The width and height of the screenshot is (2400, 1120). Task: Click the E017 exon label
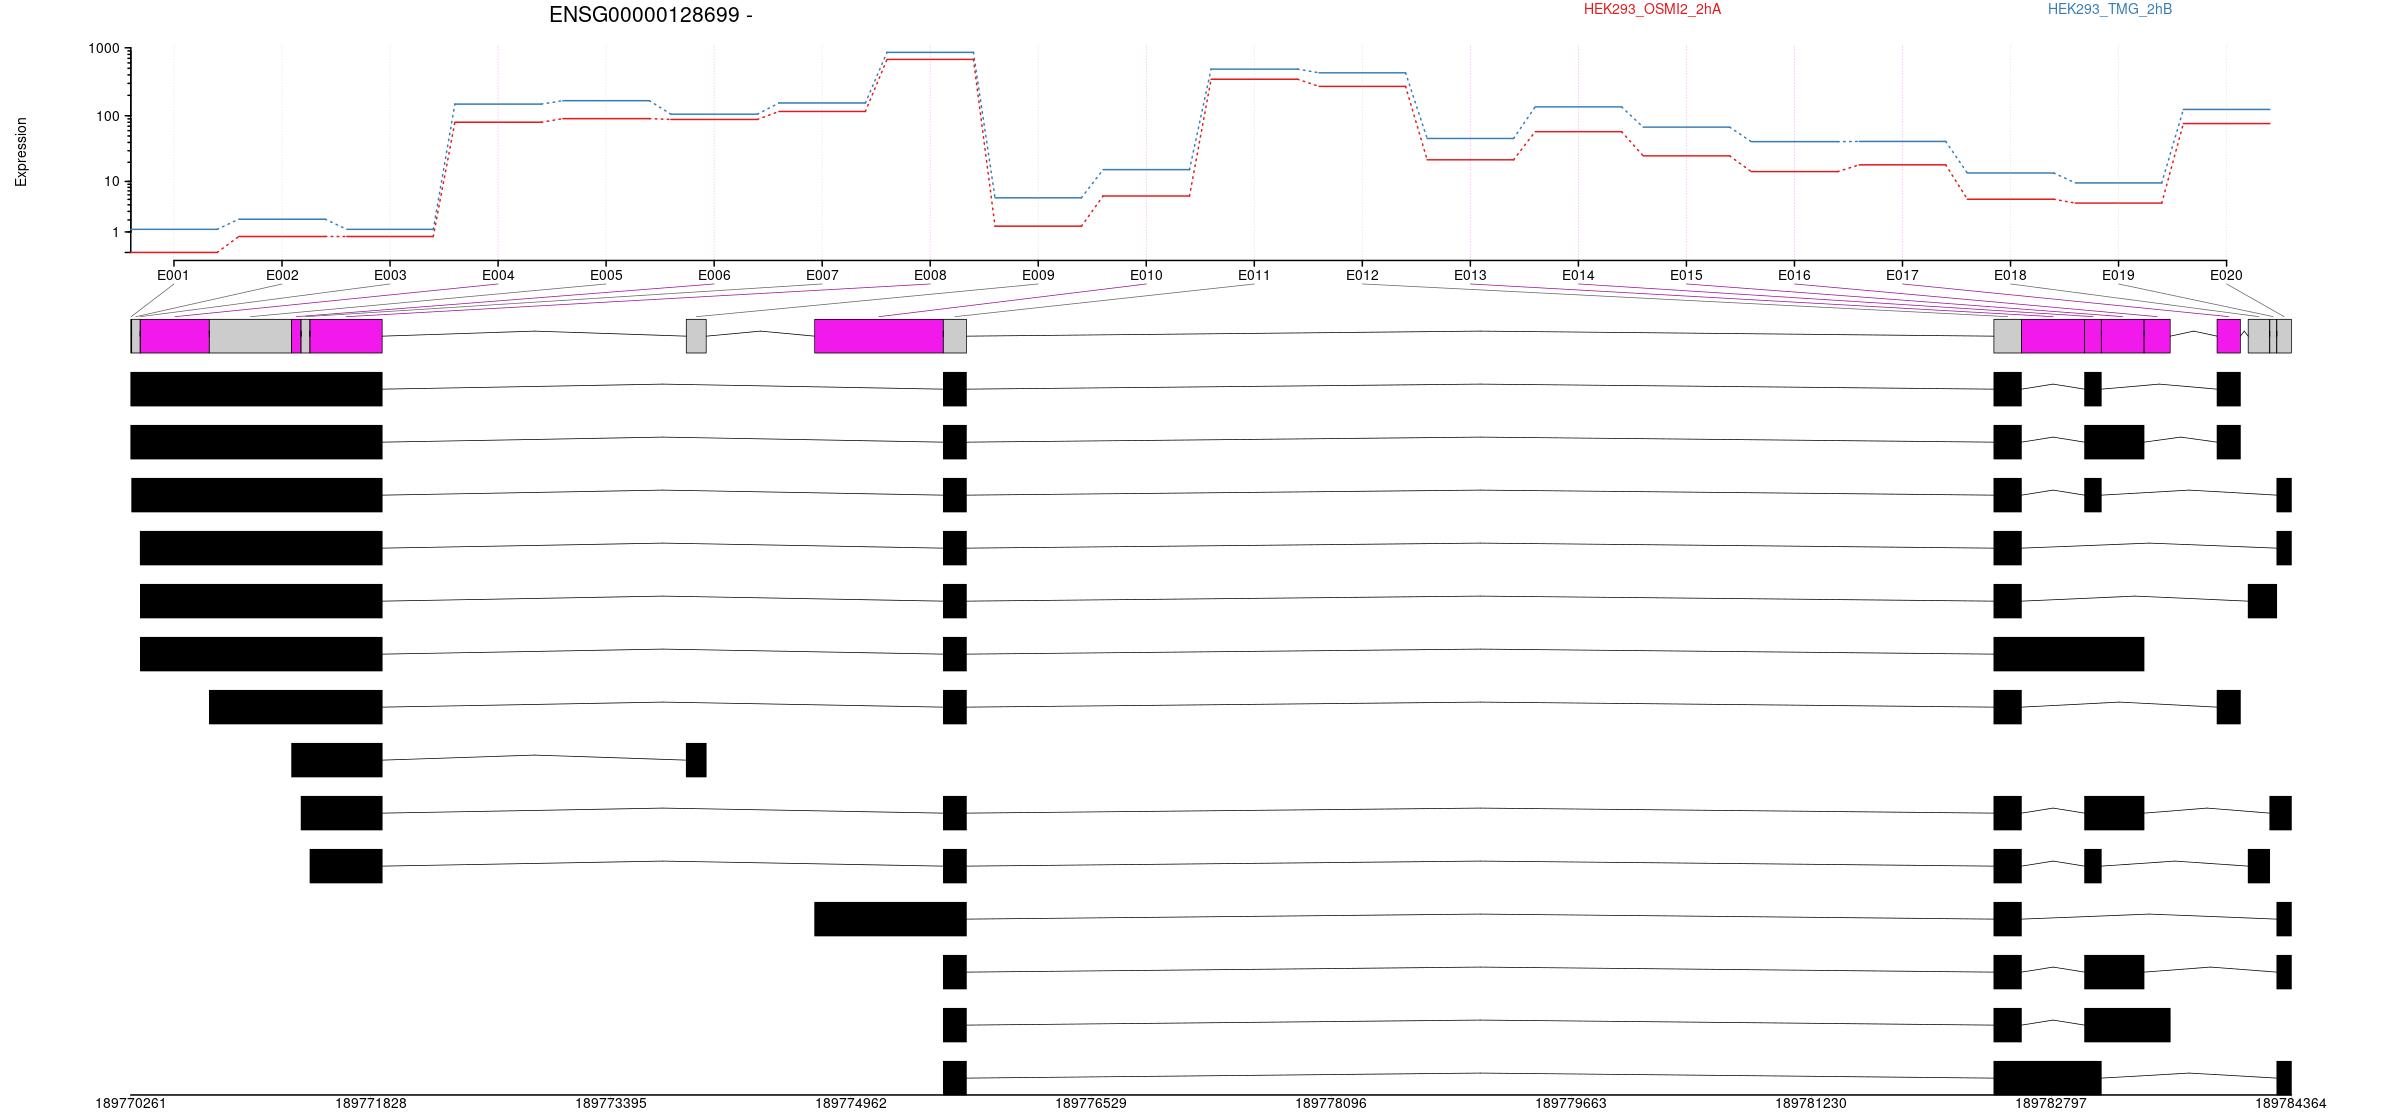(1902, 275)
